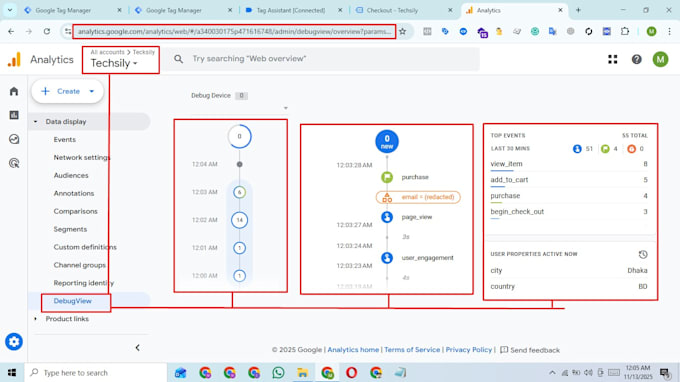Open Events in Data display
680x382 pixels.
pos(65,140)
